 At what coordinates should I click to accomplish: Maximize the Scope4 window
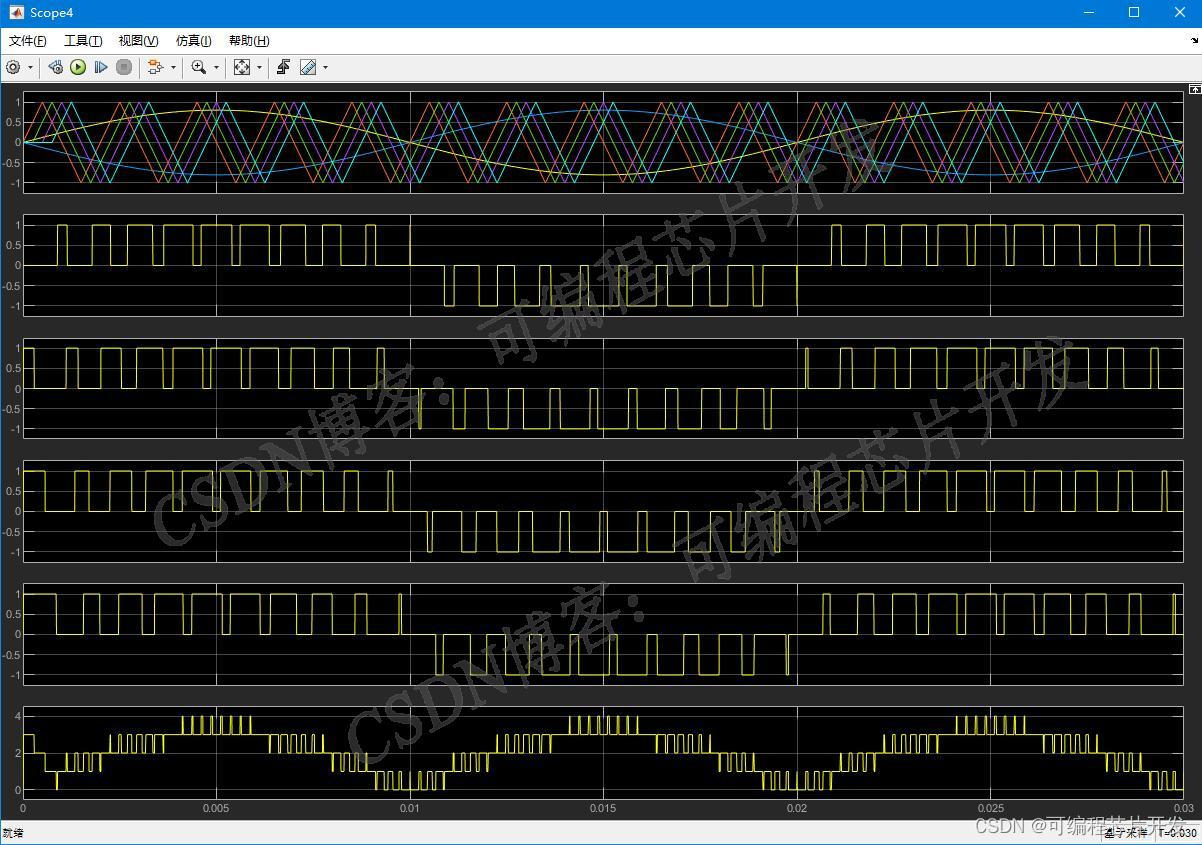pos(1134,13)
